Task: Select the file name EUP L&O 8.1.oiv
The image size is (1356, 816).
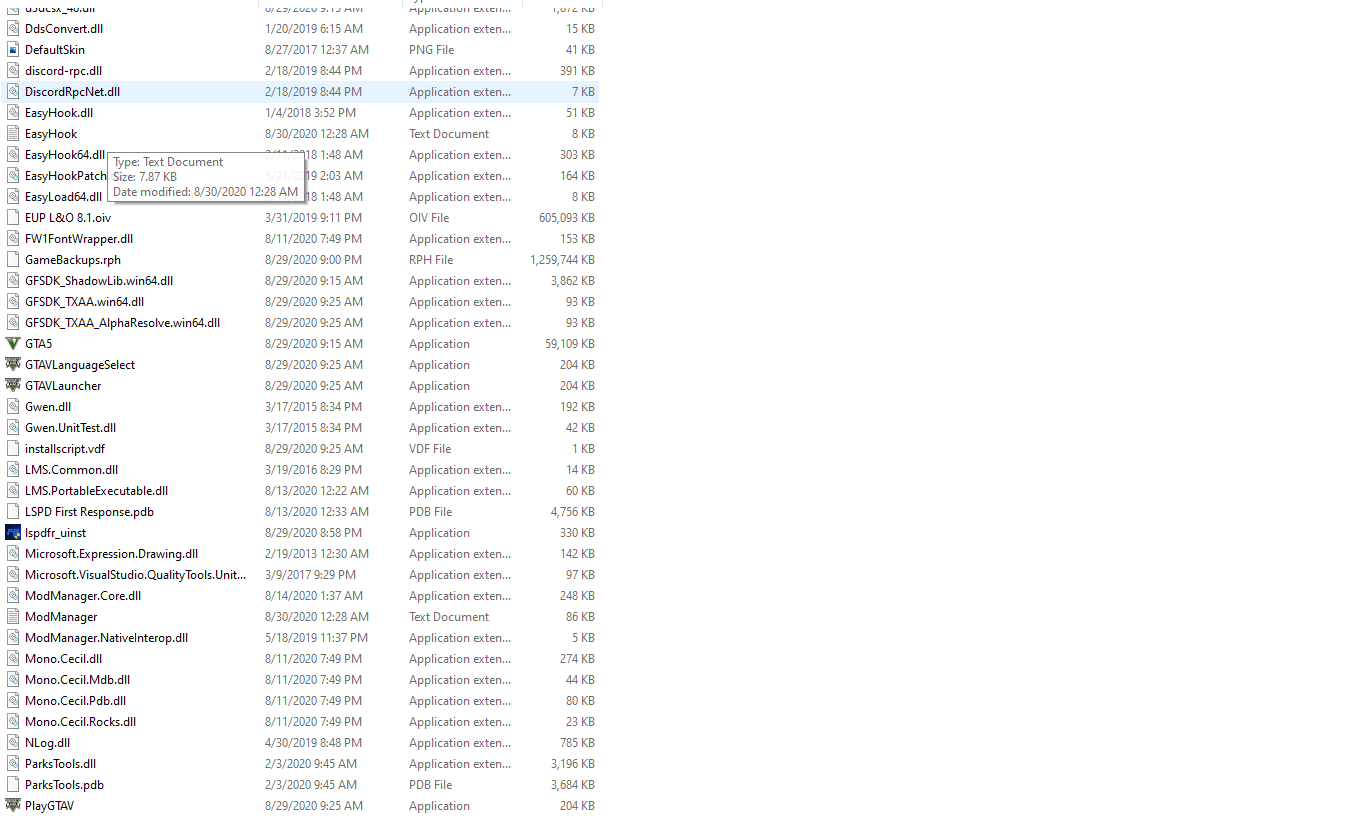Action: (x=68, y=218)
